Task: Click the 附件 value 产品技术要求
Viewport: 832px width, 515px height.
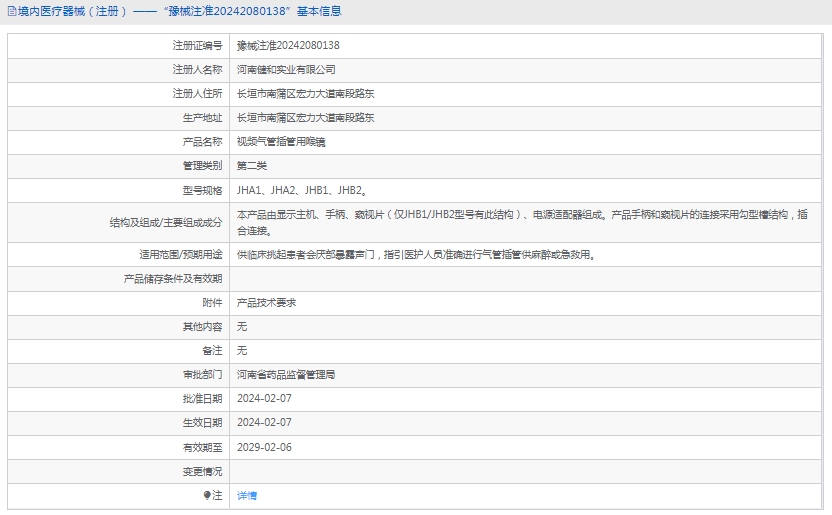Action: point(266,302)
